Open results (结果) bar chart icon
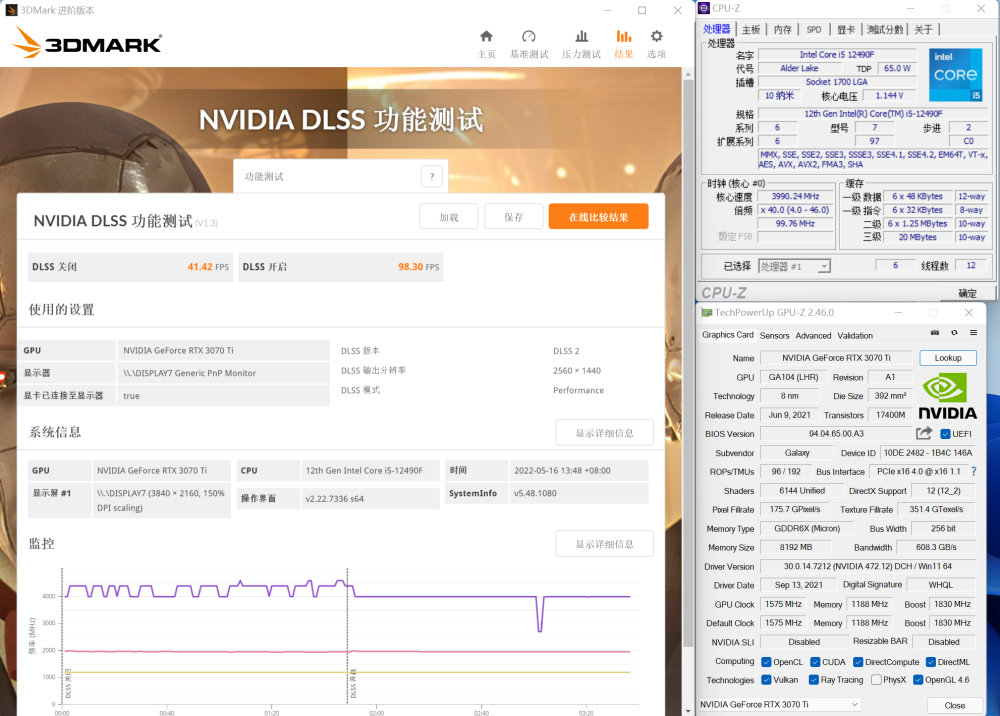Screen dimensions: 1000x716 (624, 36)
